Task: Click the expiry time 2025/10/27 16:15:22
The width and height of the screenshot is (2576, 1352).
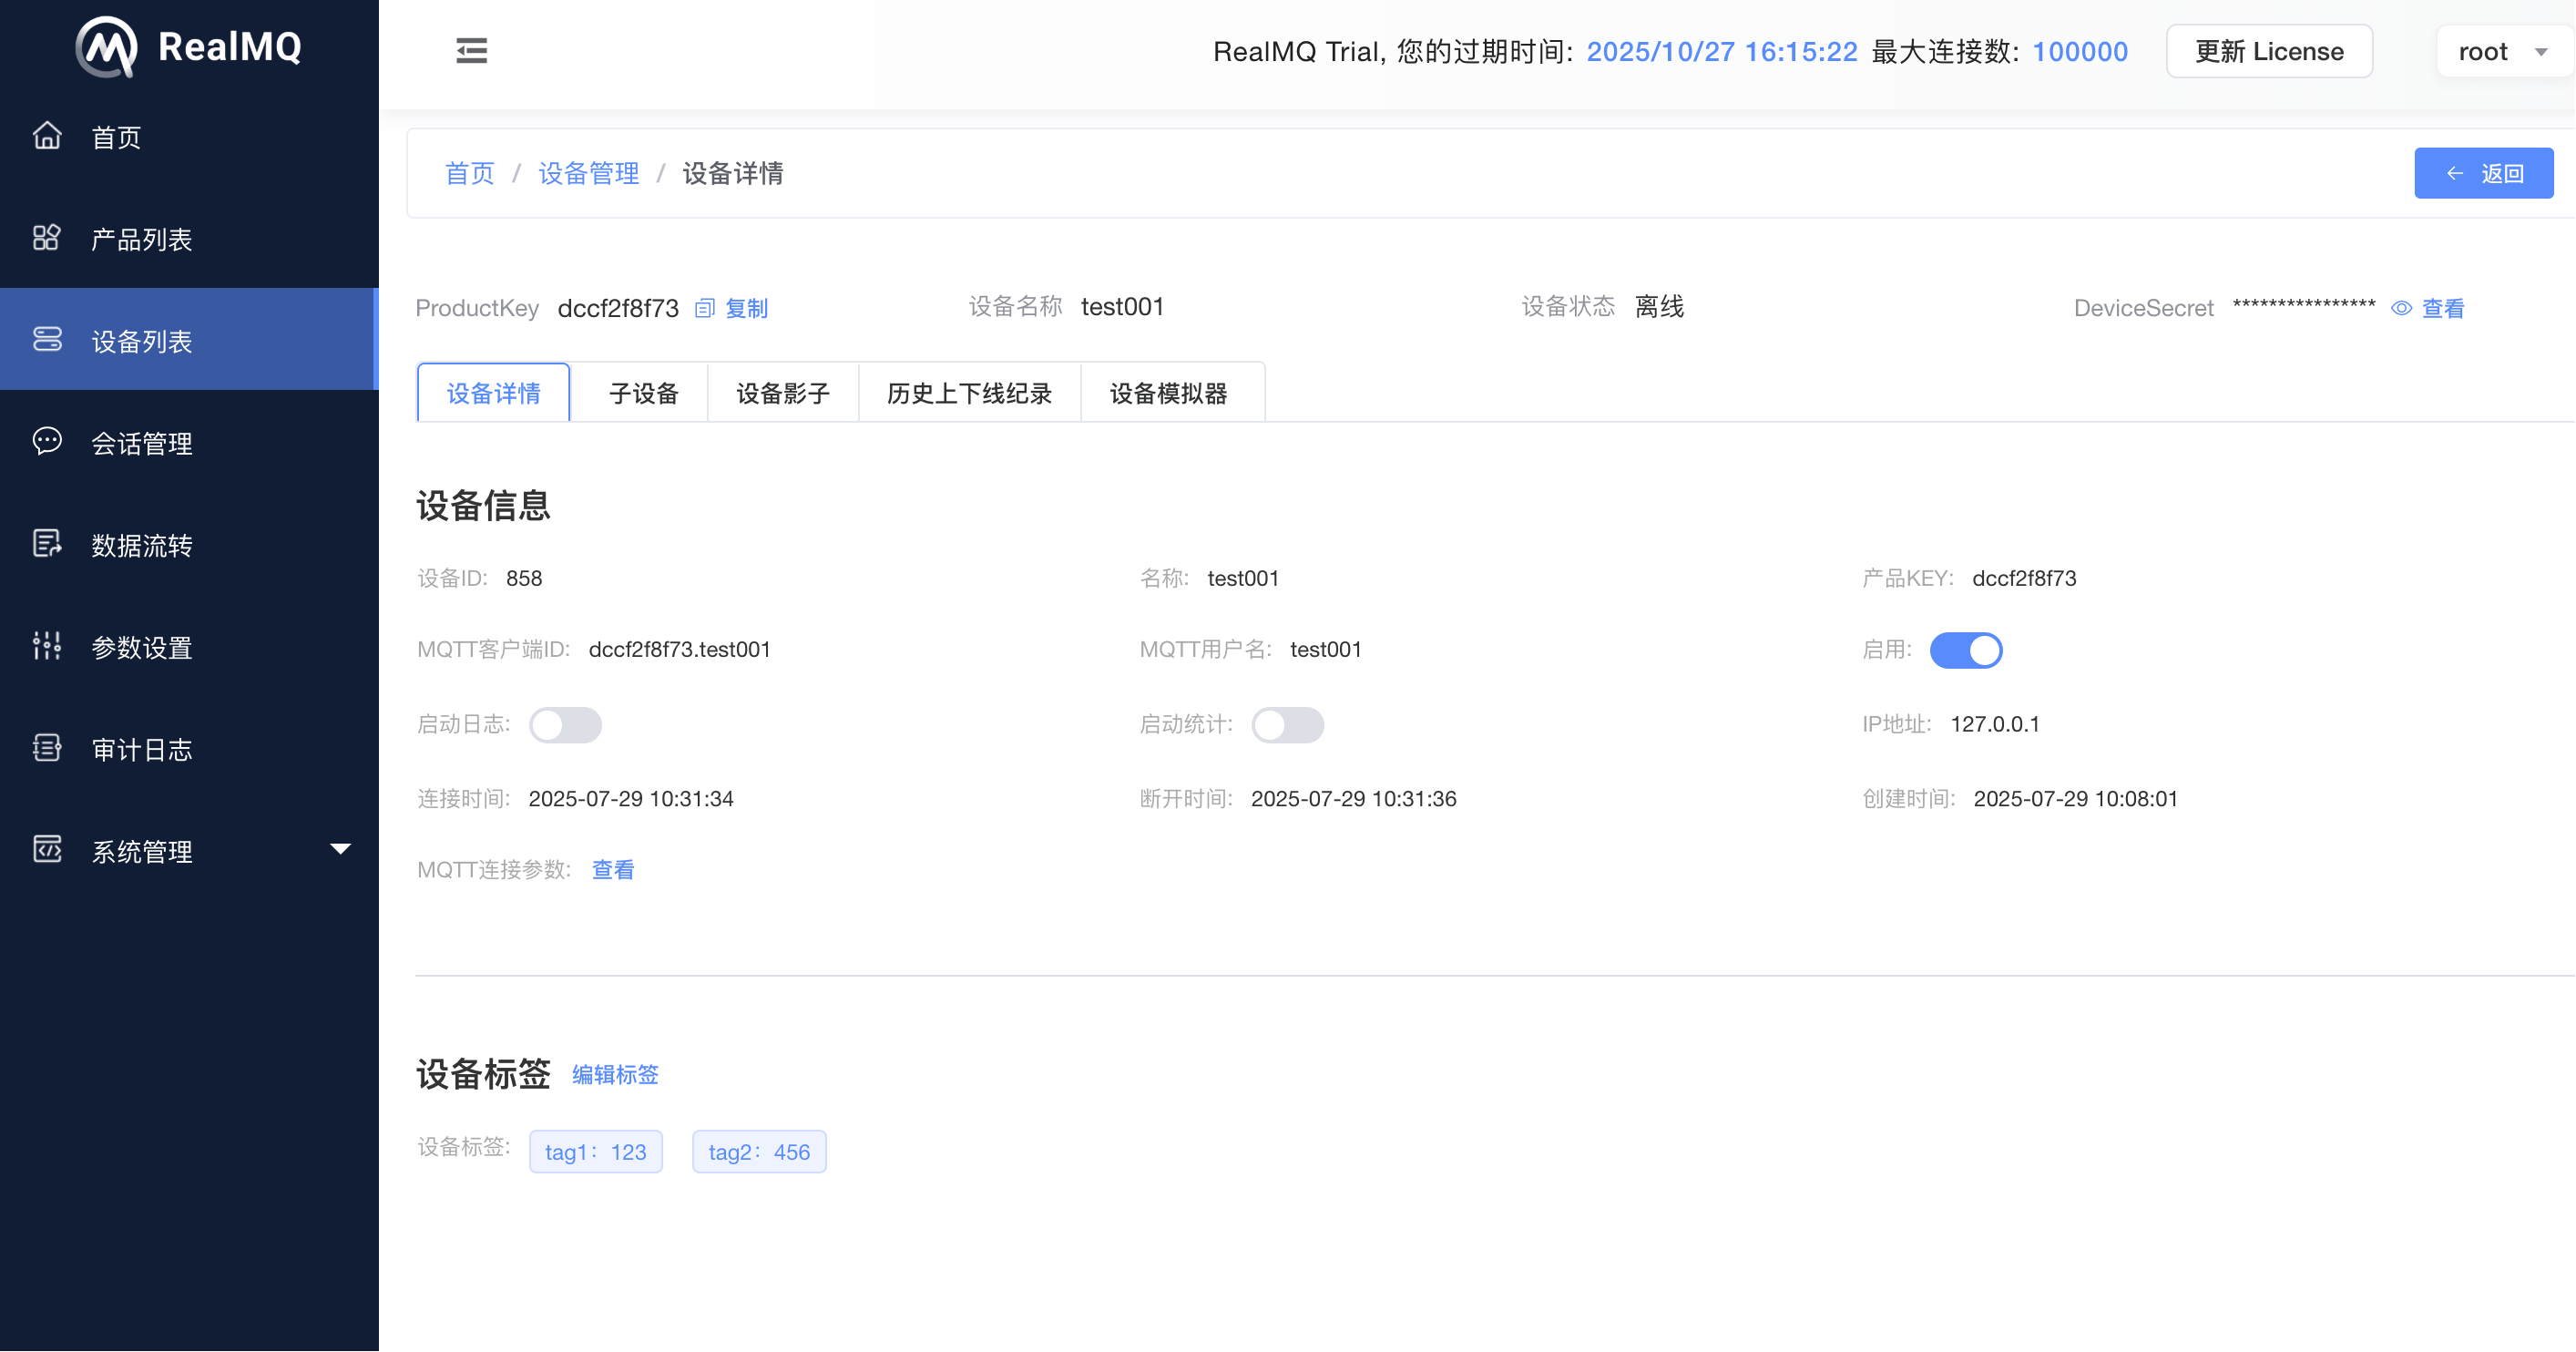Action: [x=1721, y=51]
